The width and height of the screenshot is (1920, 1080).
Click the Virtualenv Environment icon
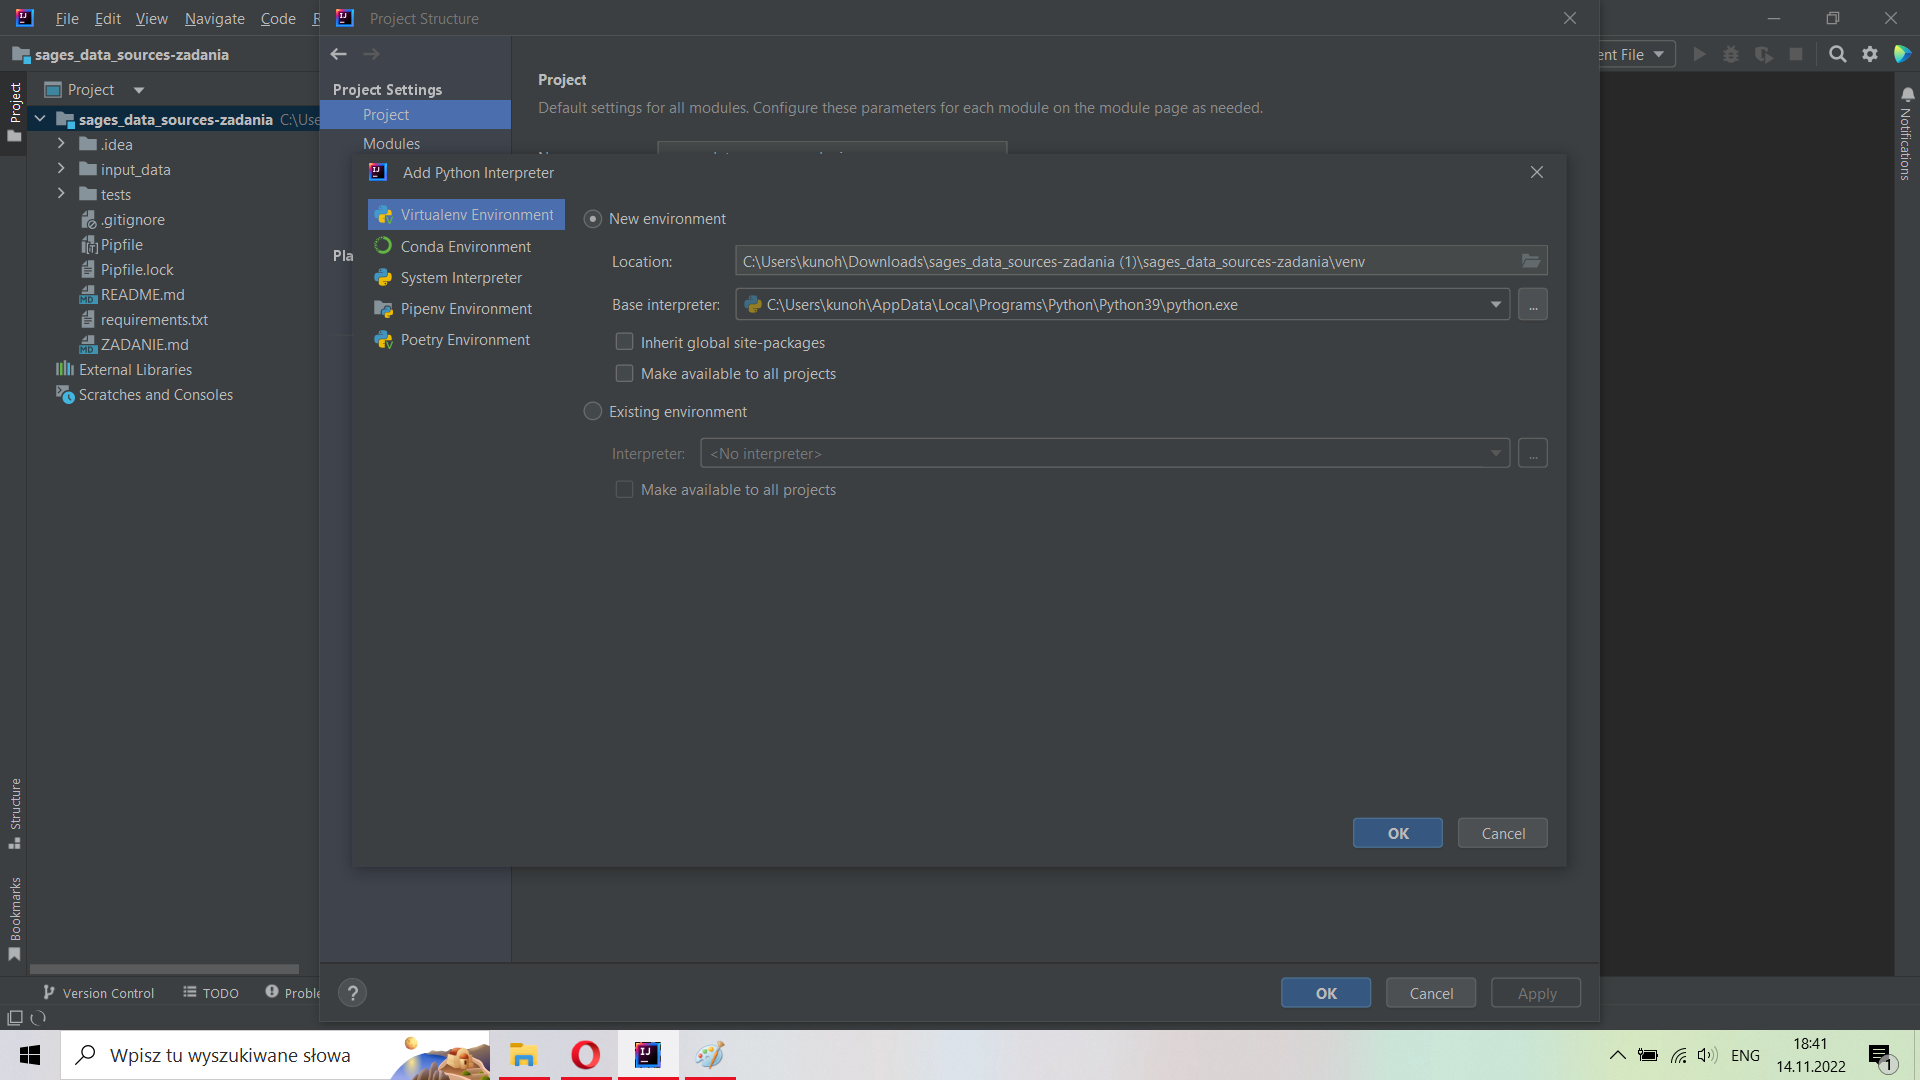tap(382, 215)
